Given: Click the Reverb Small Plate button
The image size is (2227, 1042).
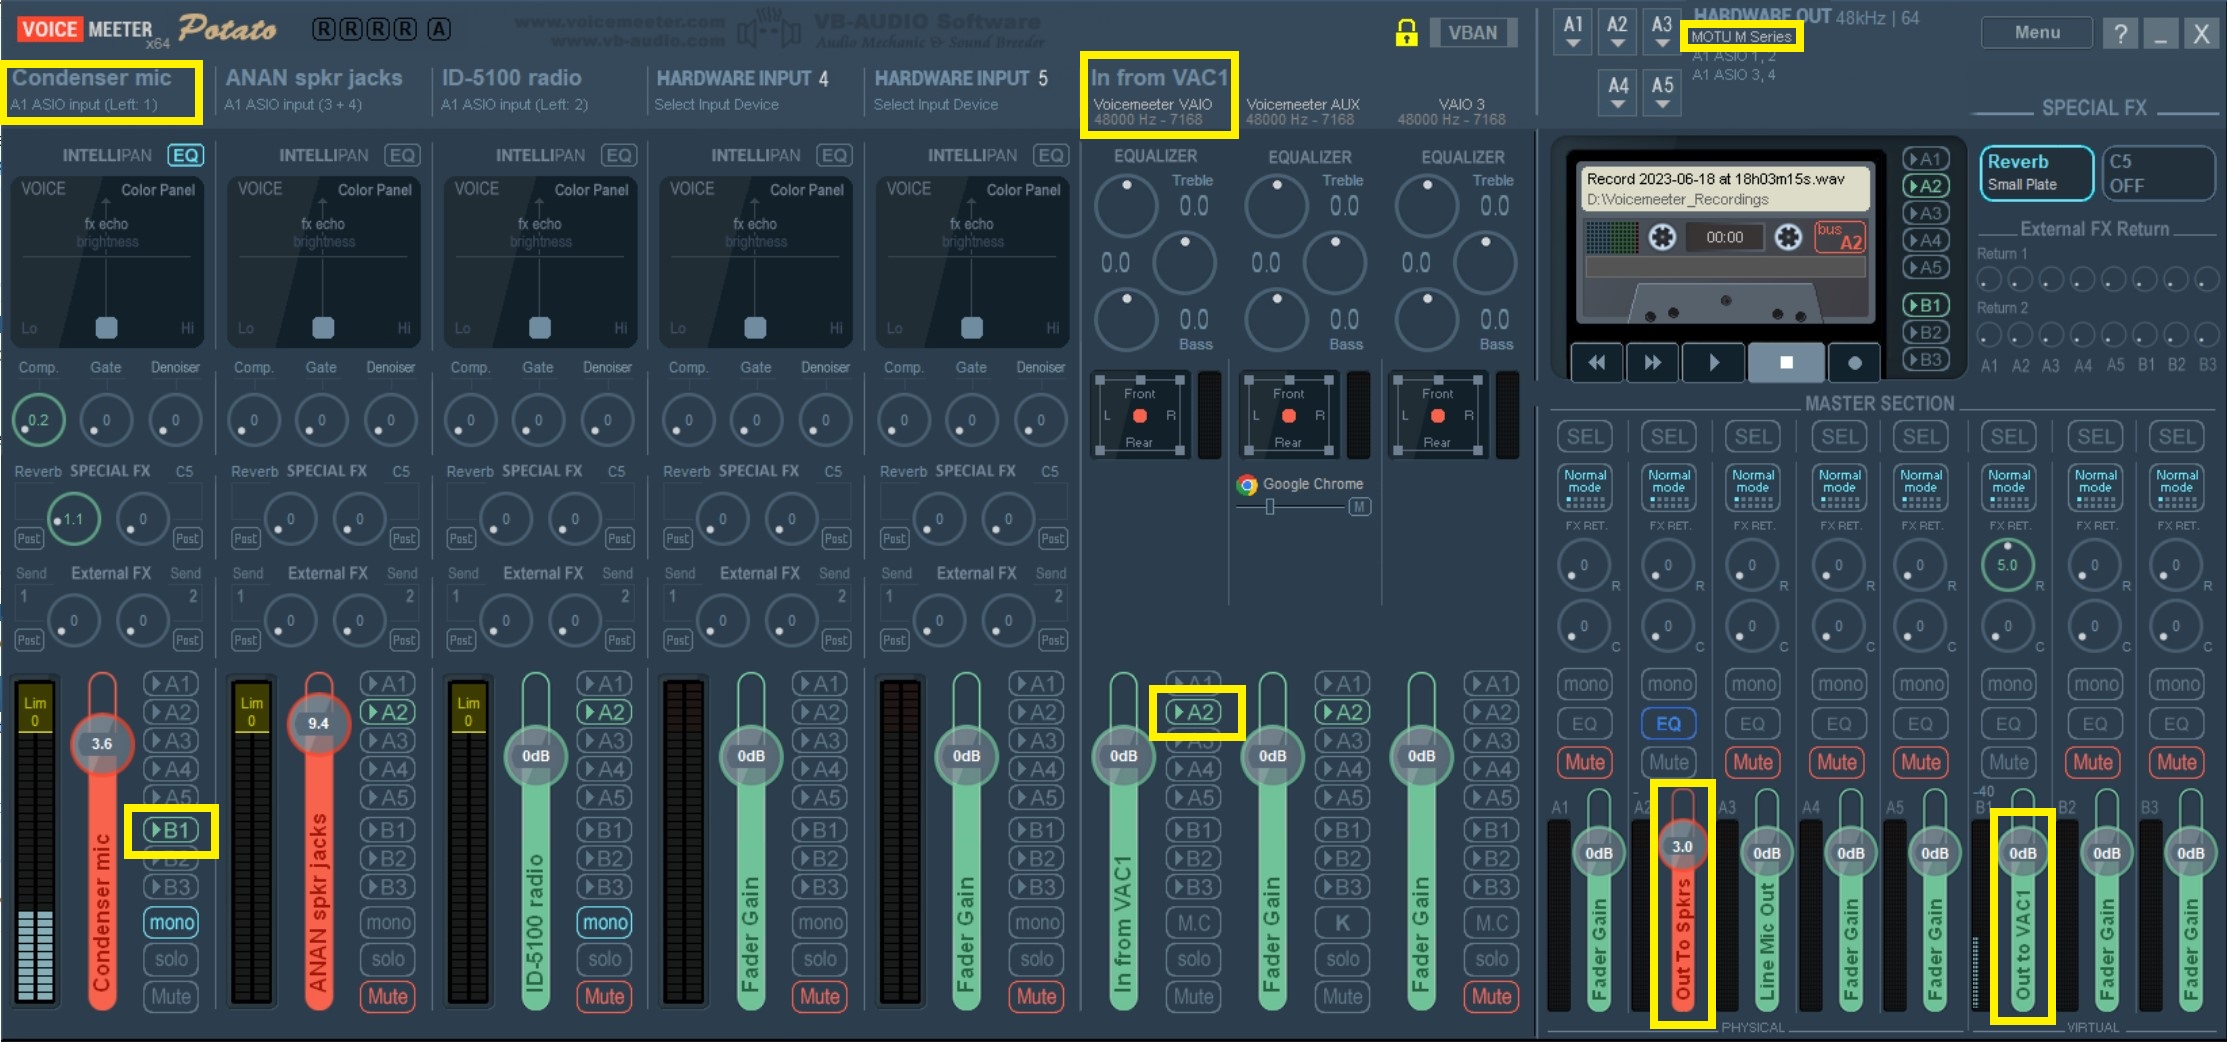Looking at the screenshot, I should tap(2035, 171).
